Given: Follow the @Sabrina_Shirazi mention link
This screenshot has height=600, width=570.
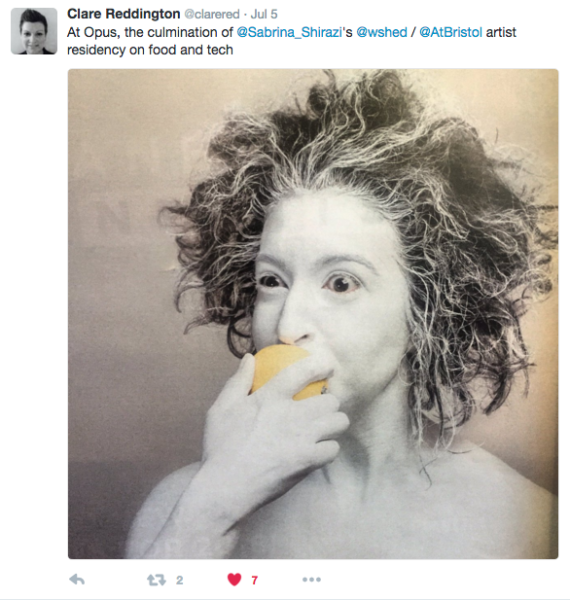Looking at the screenshot, I should 289,32.
